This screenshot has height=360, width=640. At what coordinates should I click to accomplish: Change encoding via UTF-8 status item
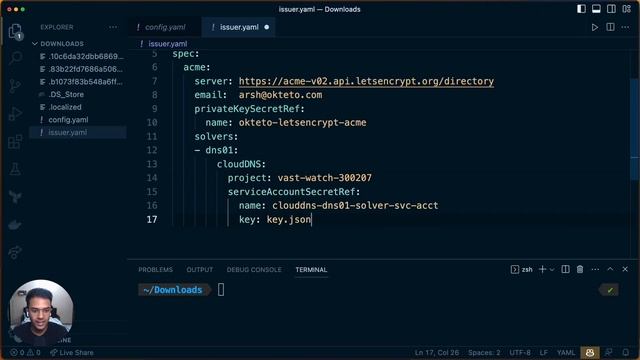520,353
